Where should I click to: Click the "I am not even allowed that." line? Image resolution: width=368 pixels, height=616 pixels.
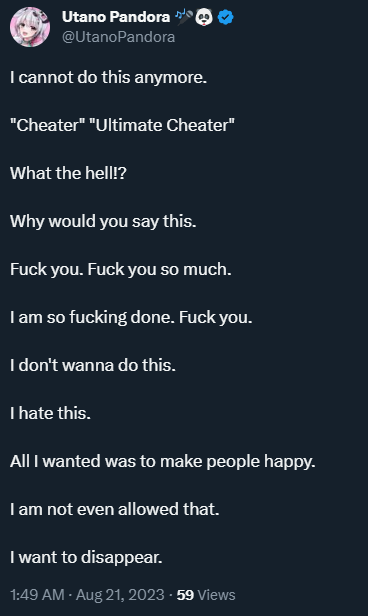115,509
